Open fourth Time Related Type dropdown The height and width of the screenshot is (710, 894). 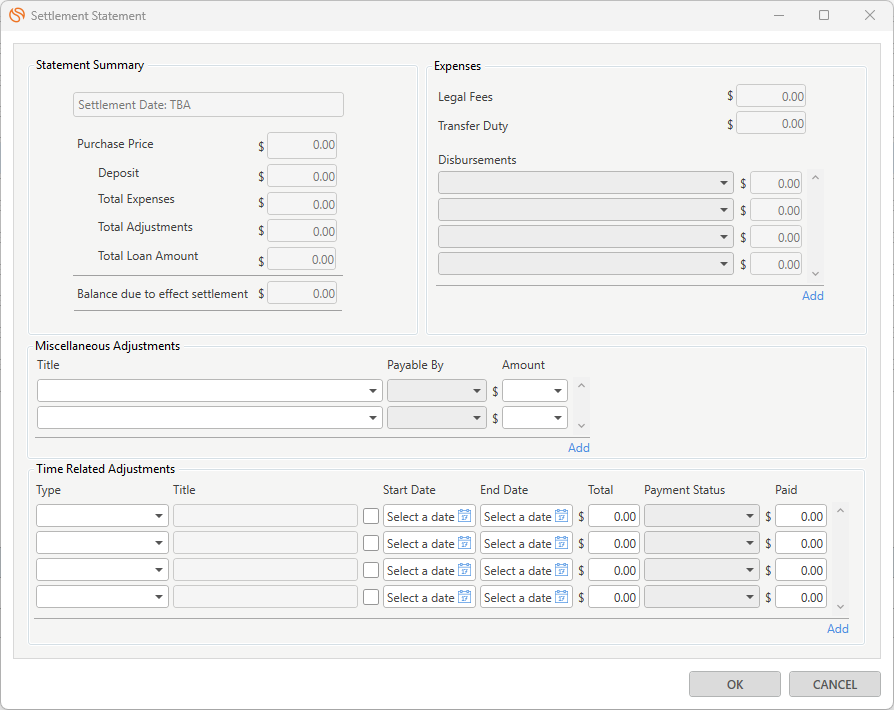click(x=102, y=597)
